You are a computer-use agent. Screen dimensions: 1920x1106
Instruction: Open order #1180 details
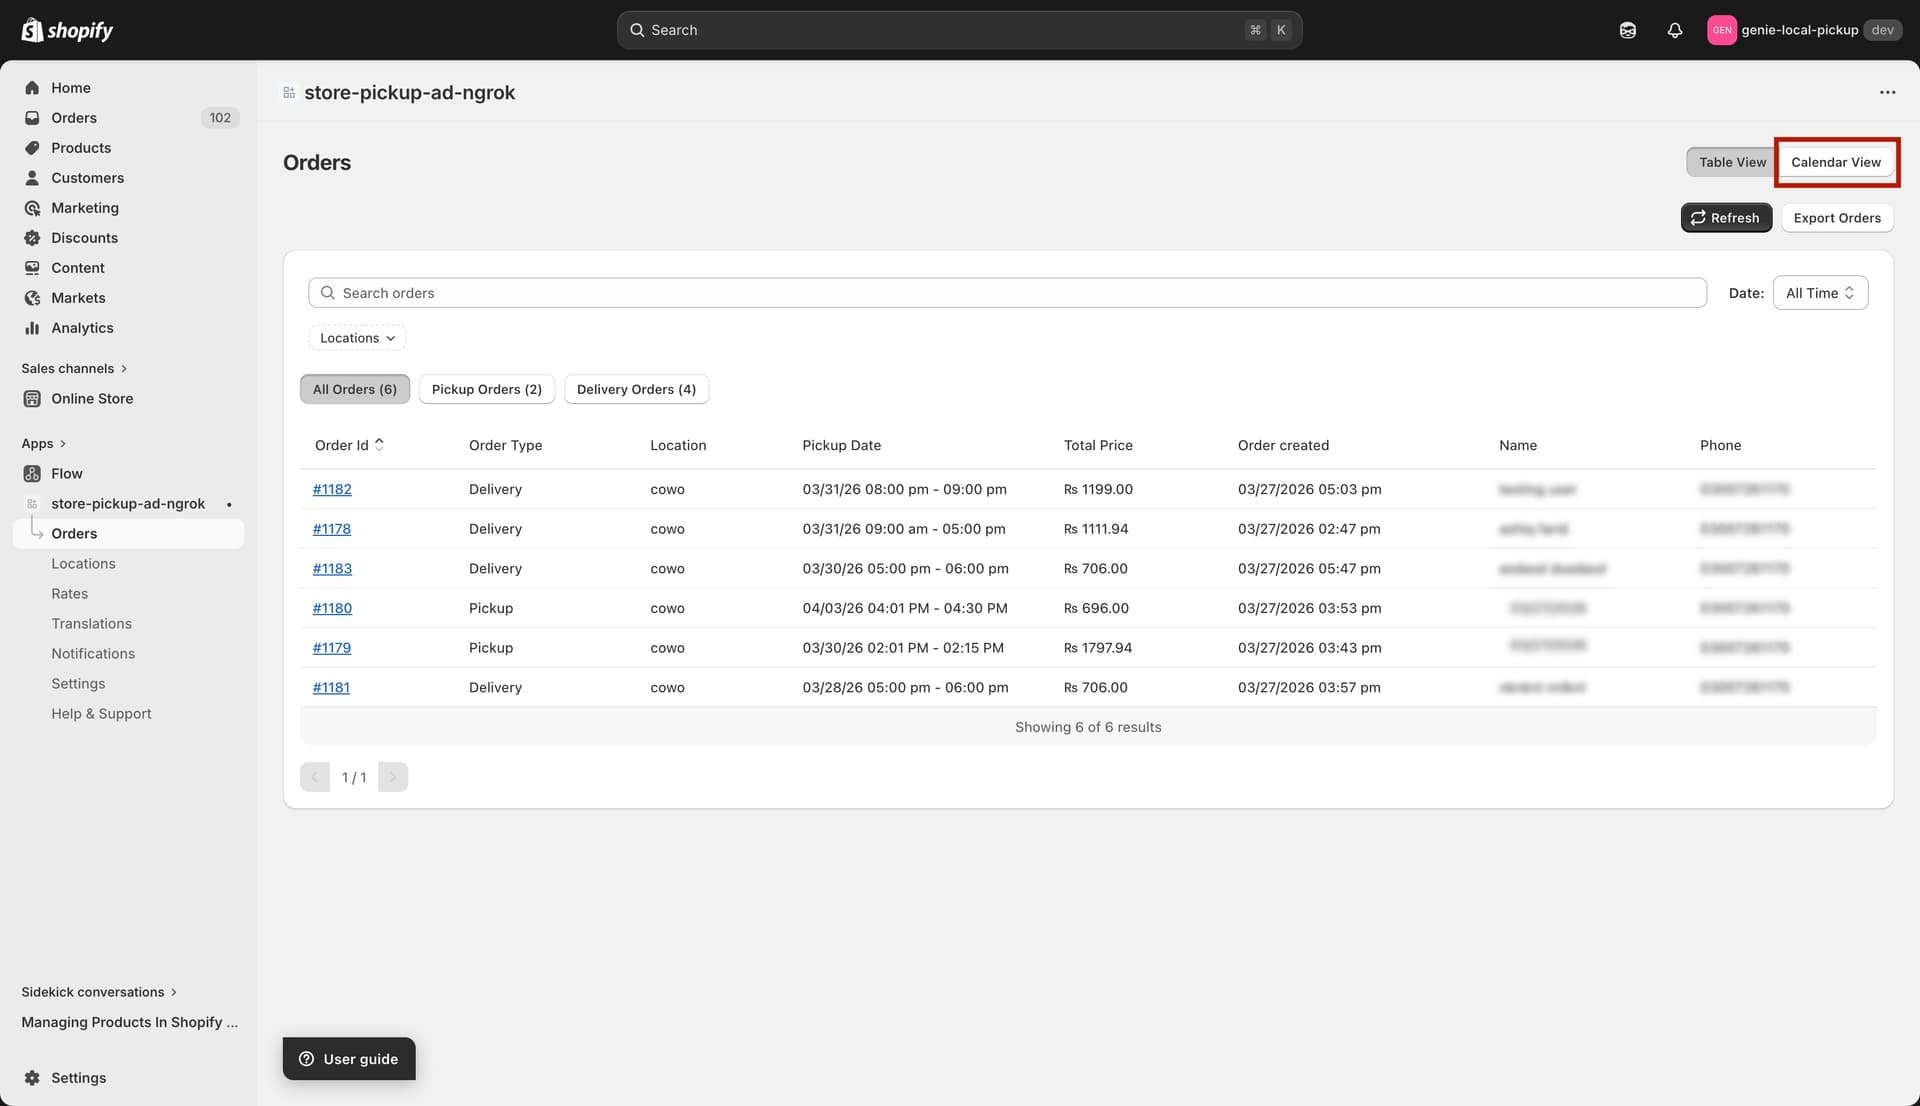(x=332, y=607)
